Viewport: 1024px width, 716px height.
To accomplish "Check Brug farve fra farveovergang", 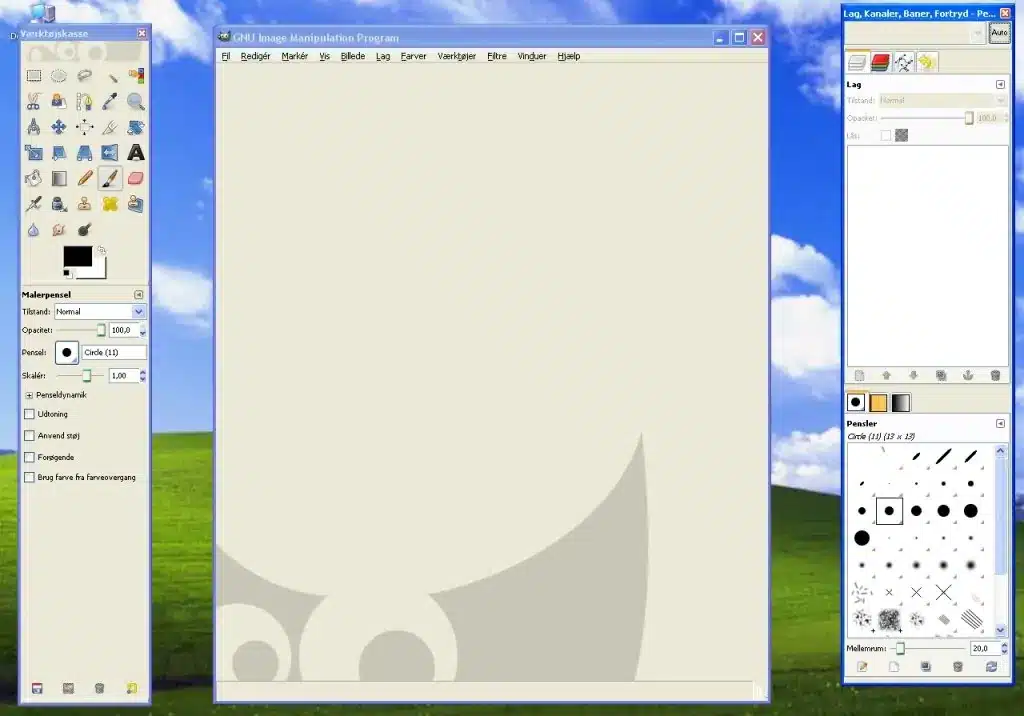I will (x=29, y=478).
